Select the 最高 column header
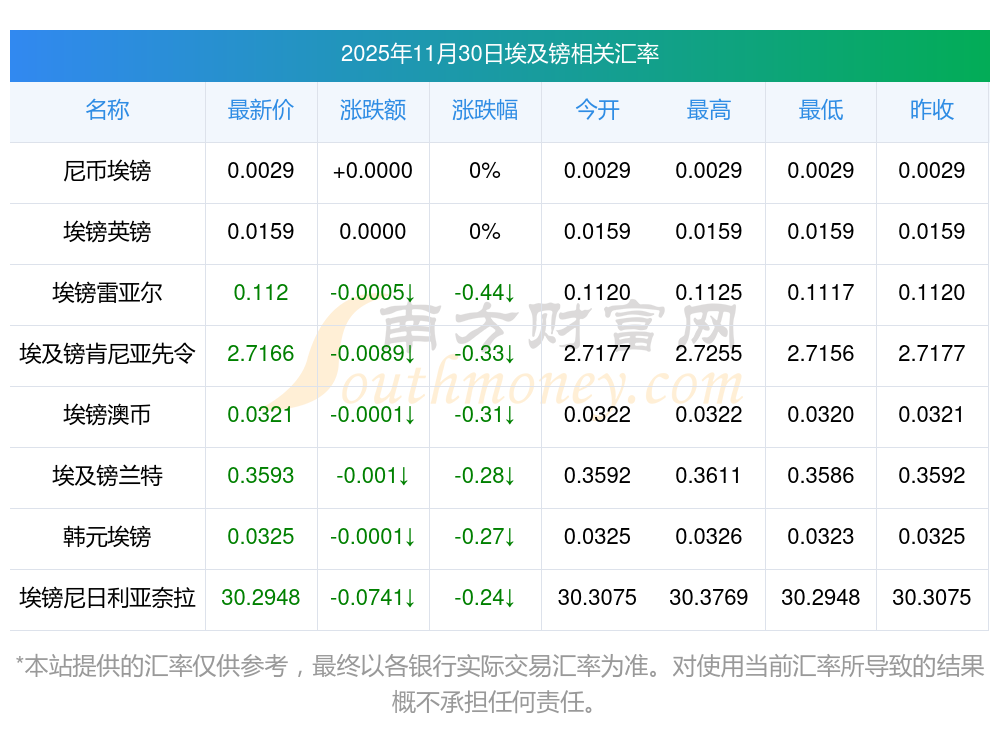The image size is (1000, 733). click(709, 110)
